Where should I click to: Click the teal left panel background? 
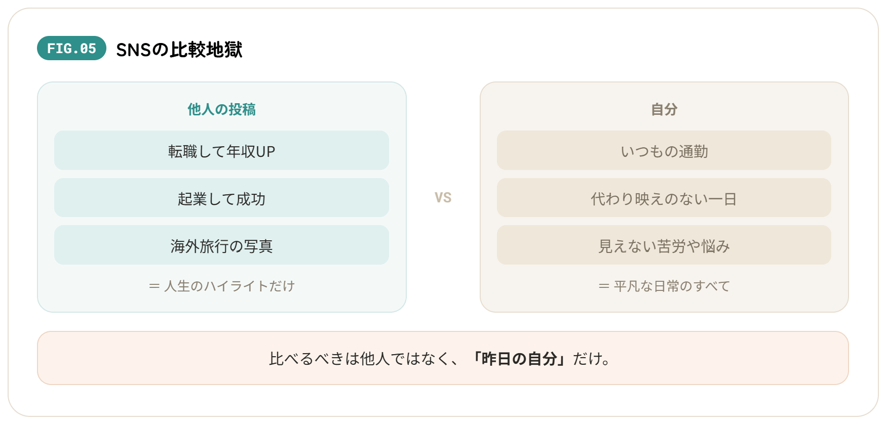click(222, 302)
